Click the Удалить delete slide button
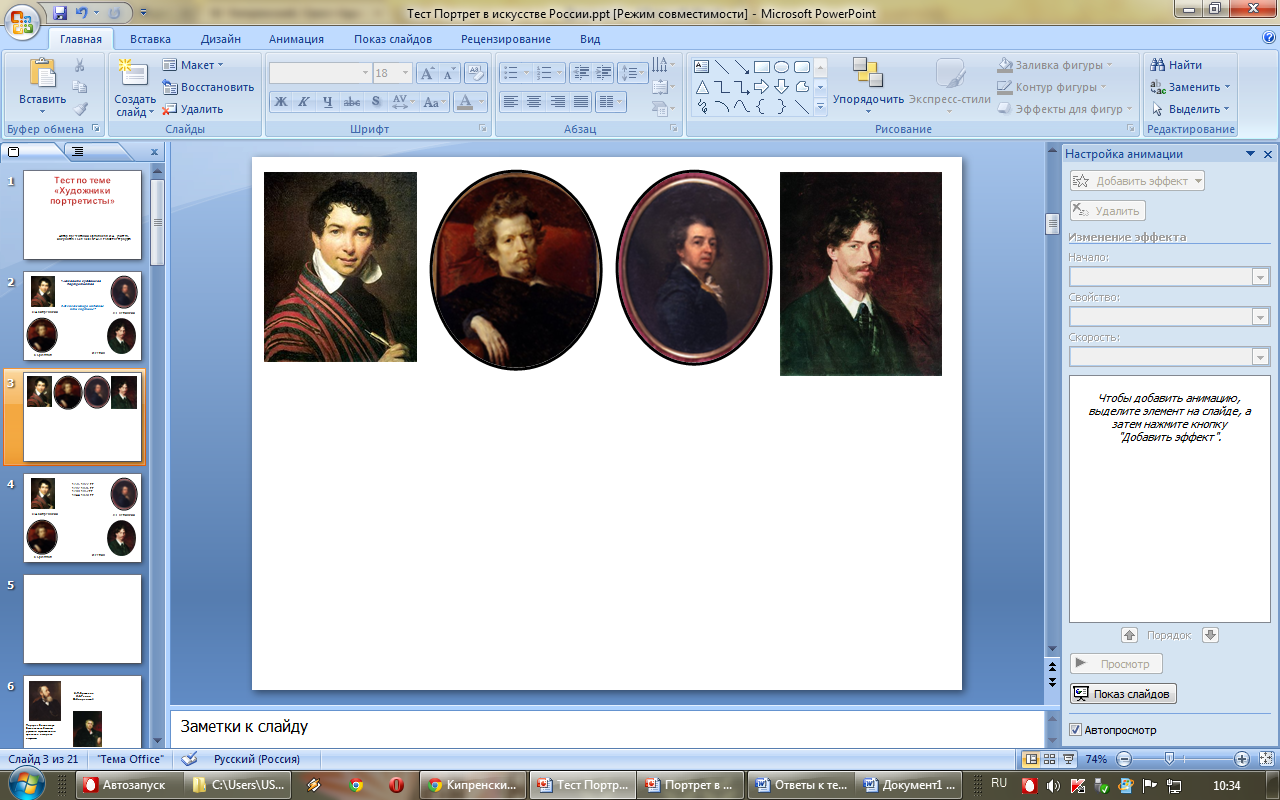 click(192, 109)
